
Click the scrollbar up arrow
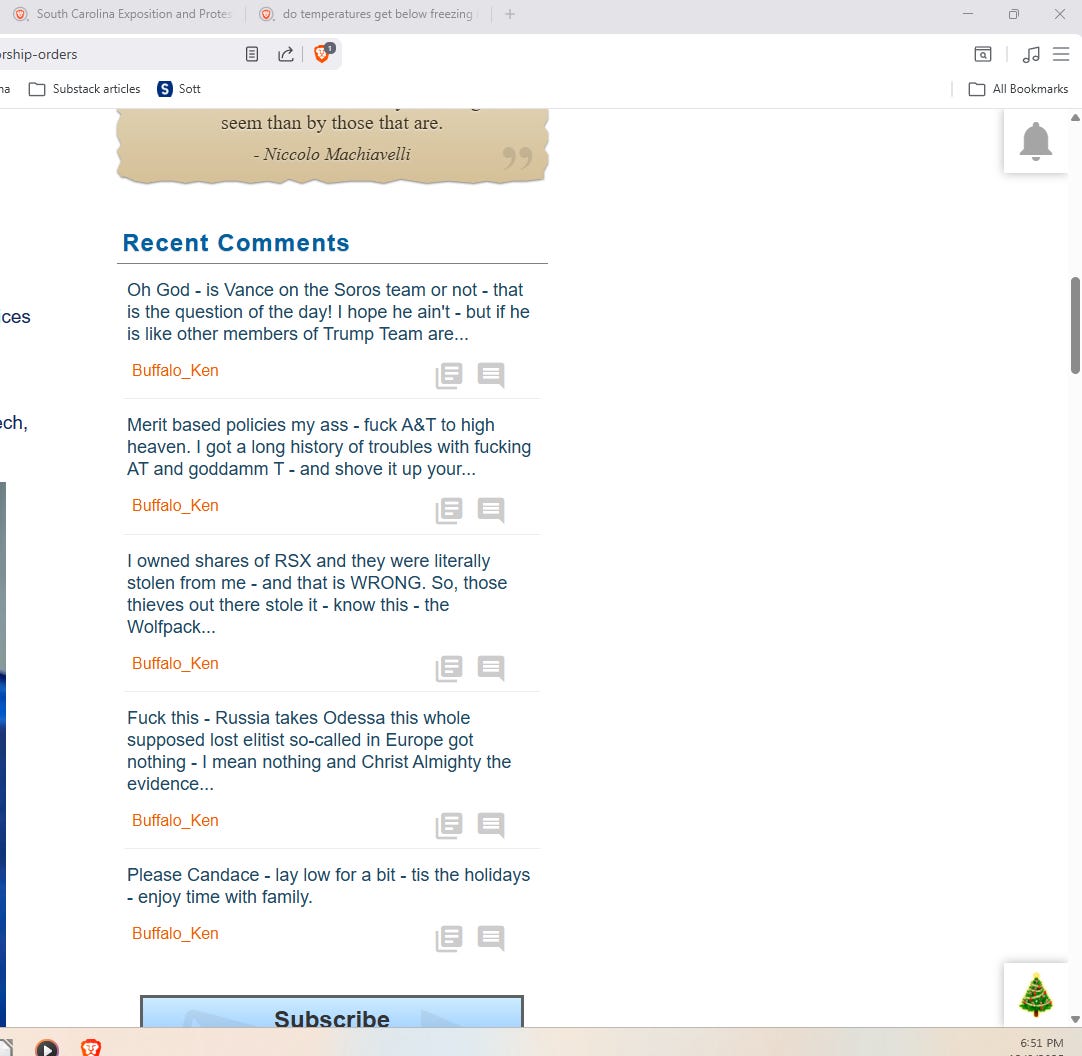(1075, 117)
